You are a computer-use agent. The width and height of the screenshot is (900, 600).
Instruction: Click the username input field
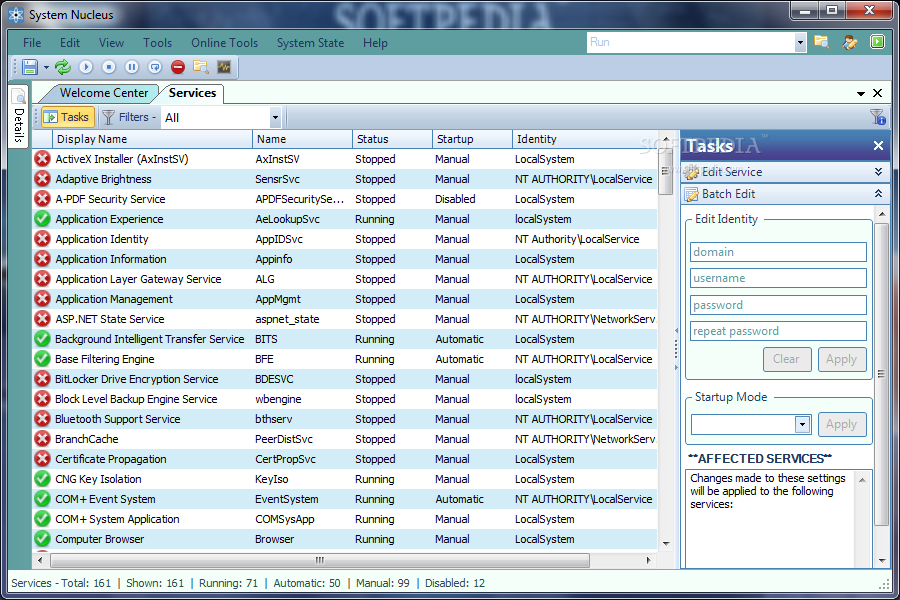coord(778,278)
